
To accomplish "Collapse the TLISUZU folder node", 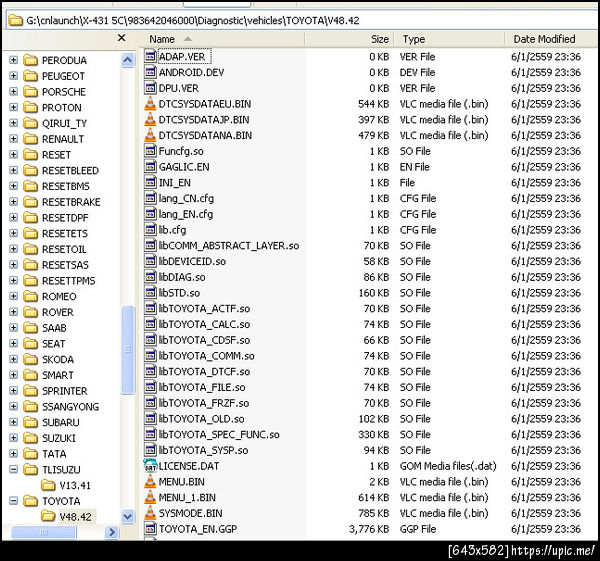I will click(x=13, y=469).
